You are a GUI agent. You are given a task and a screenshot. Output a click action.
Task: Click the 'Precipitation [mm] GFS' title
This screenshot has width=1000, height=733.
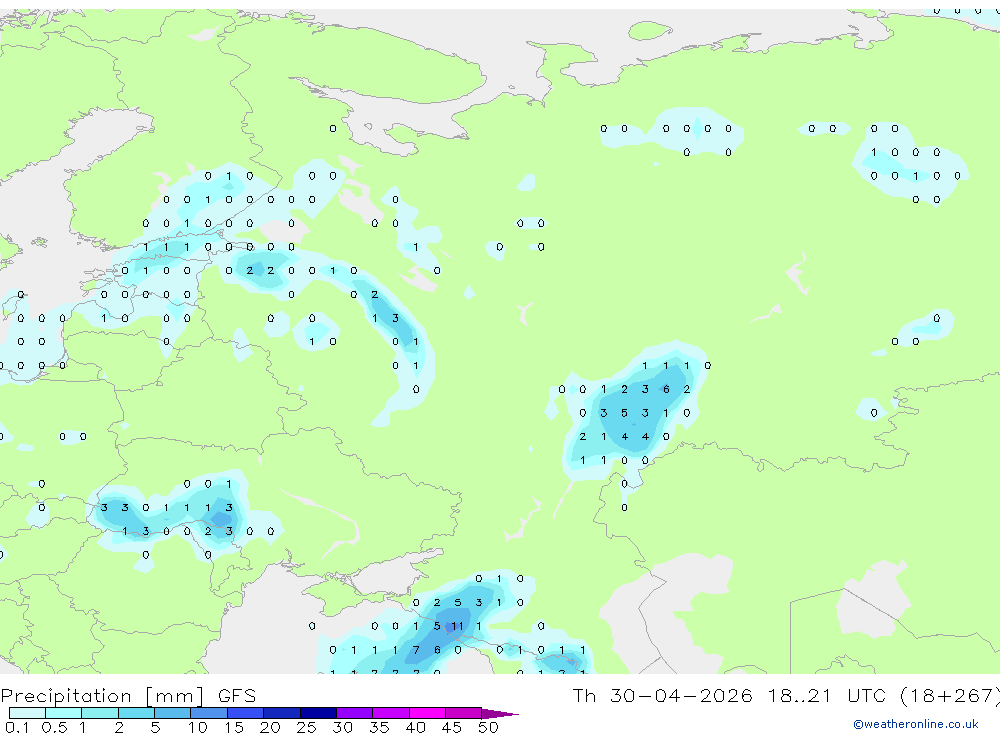click(x=128, y=695)
